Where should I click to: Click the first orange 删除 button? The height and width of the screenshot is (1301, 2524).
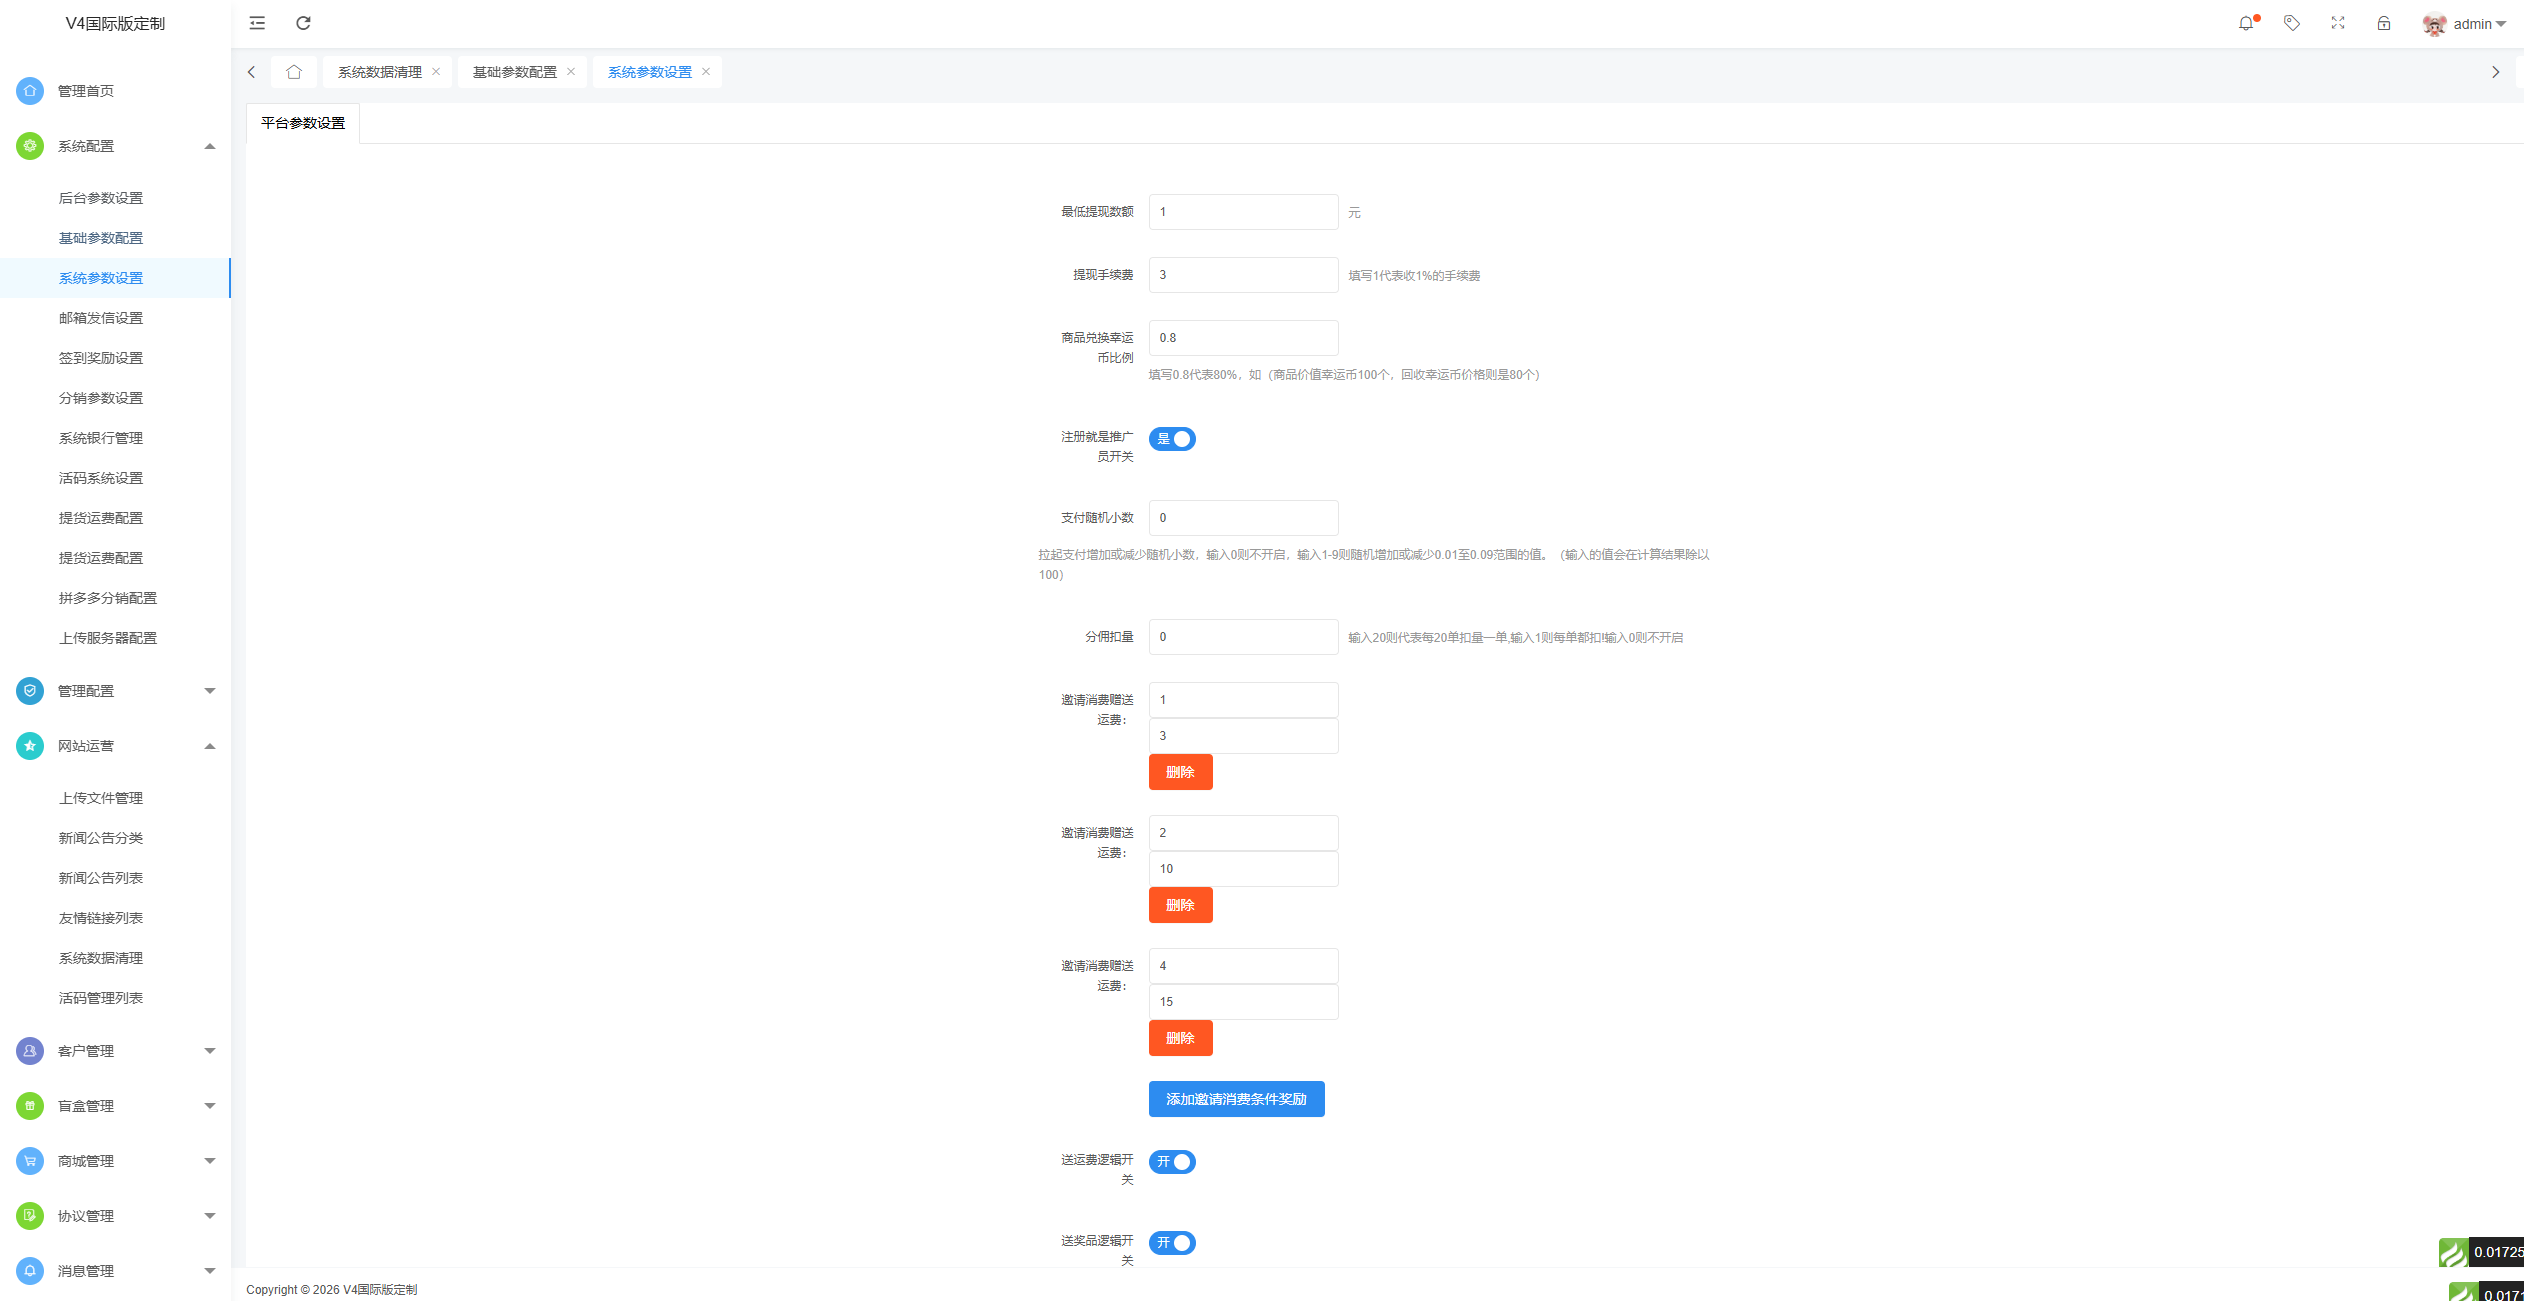tap(1180, 772)
